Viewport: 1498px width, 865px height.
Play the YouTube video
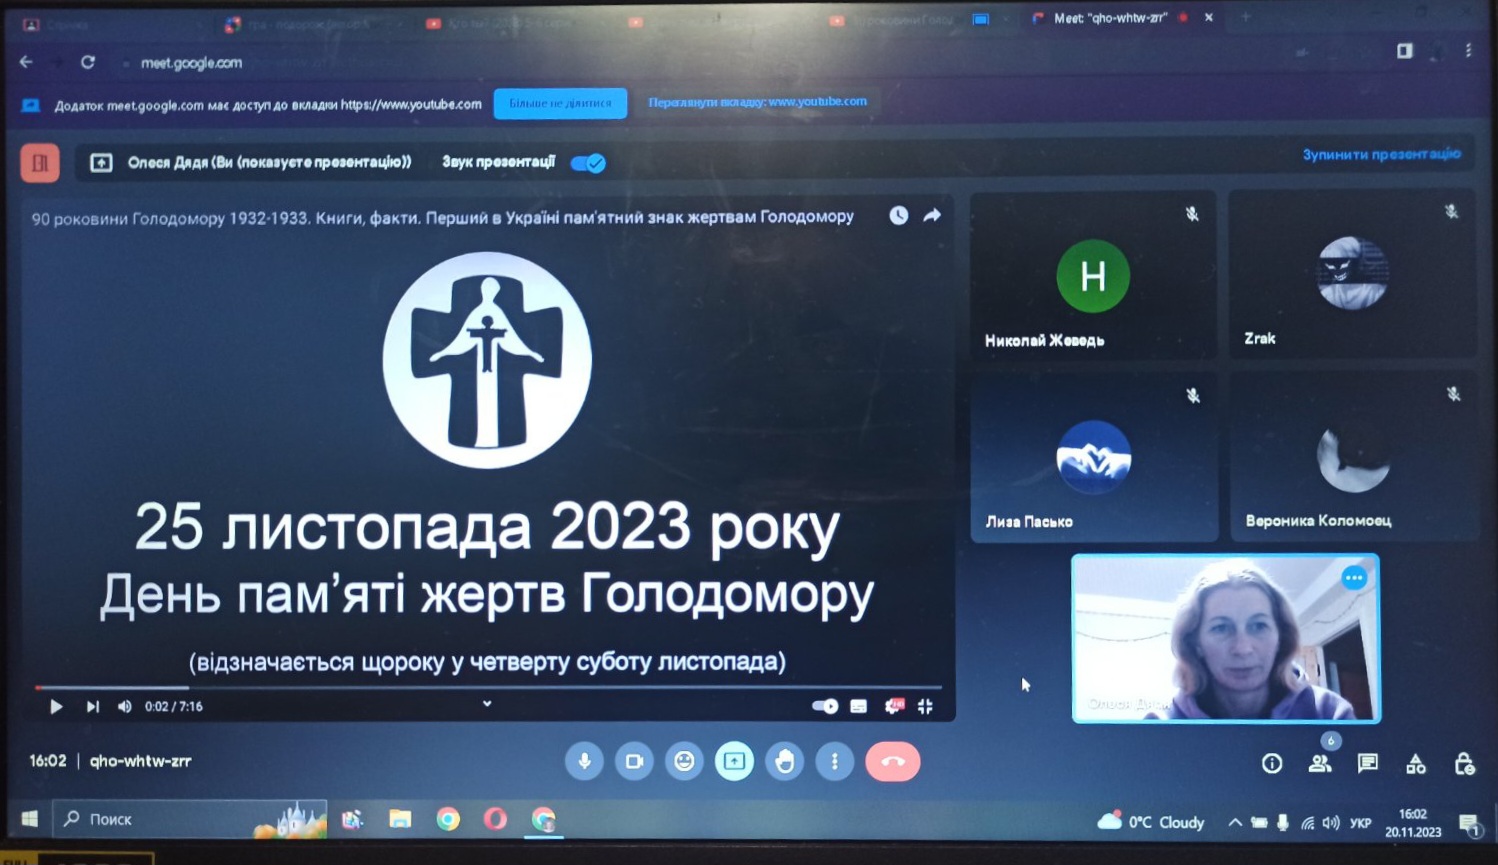56,706
